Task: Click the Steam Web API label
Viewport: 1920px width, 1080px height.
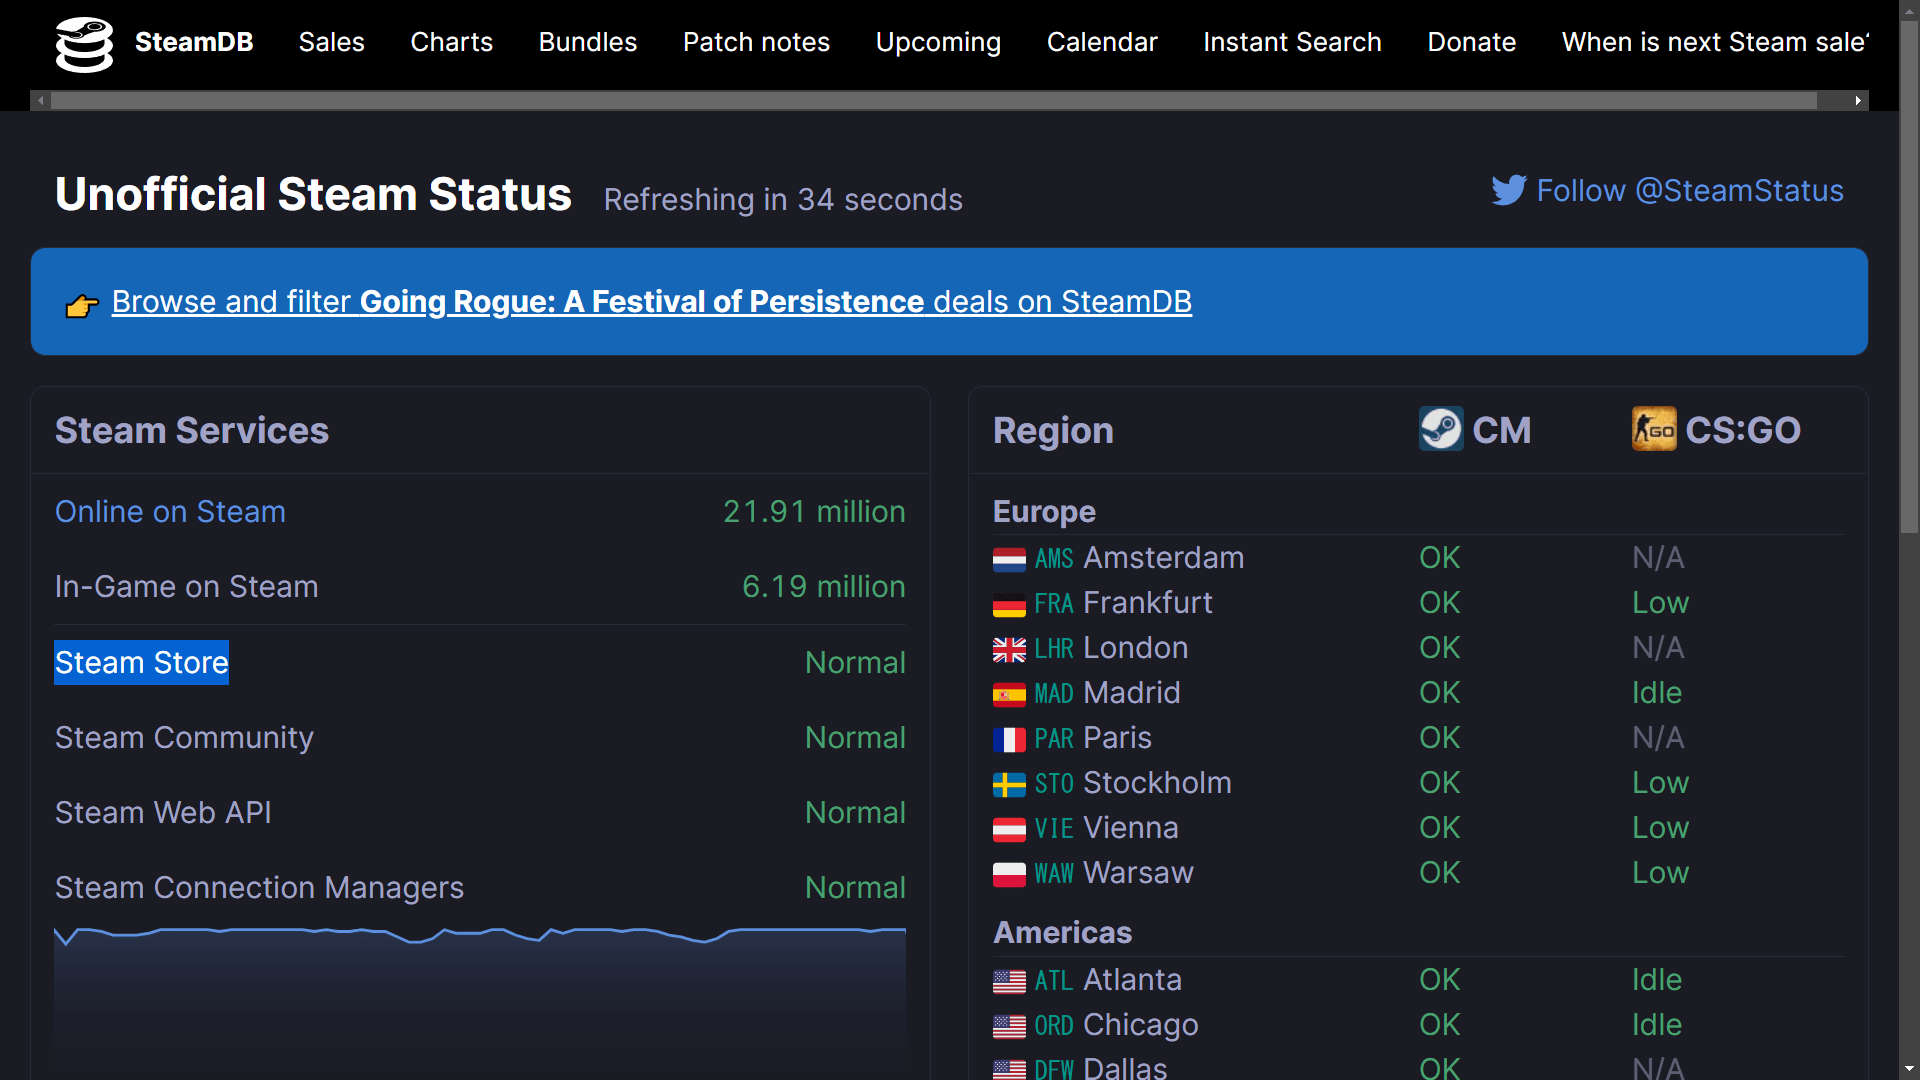Action: click(163, 812)
